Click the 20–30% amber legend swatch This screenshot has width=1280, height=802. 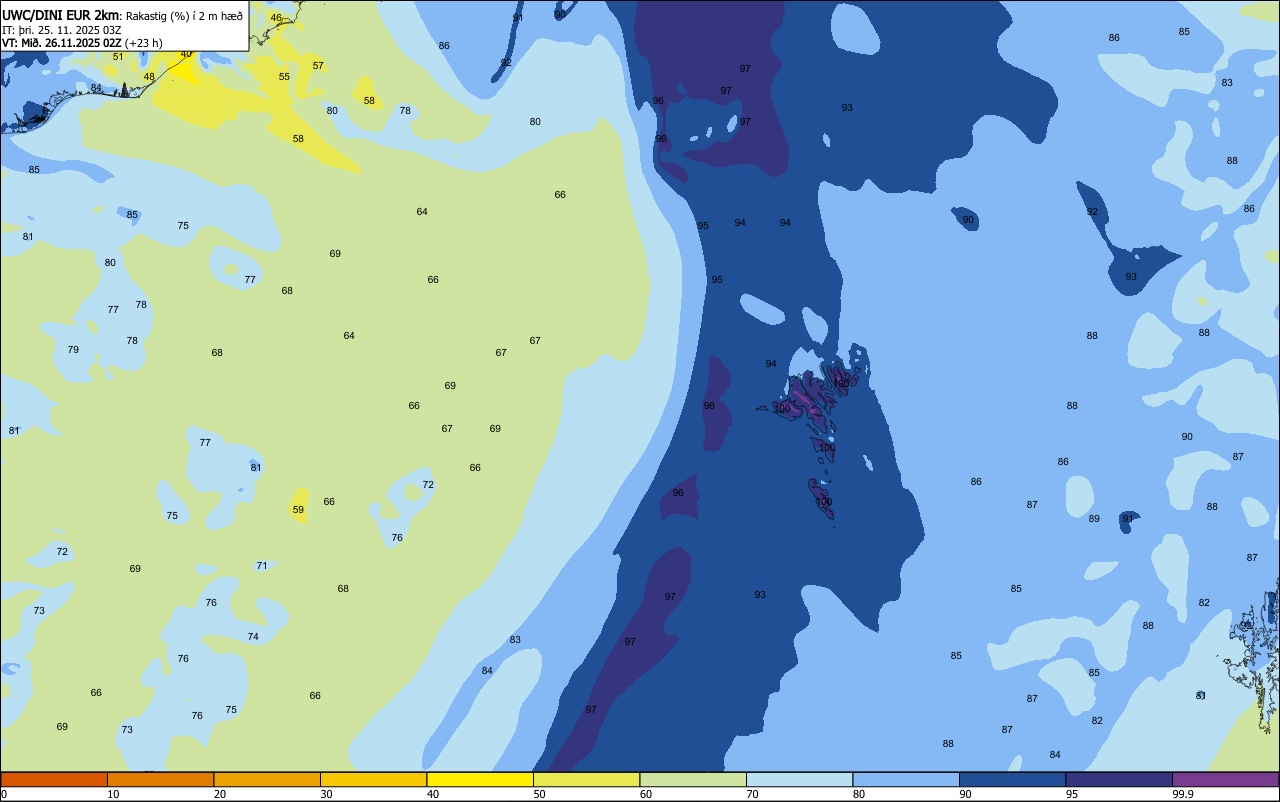(x=267, y=779)
